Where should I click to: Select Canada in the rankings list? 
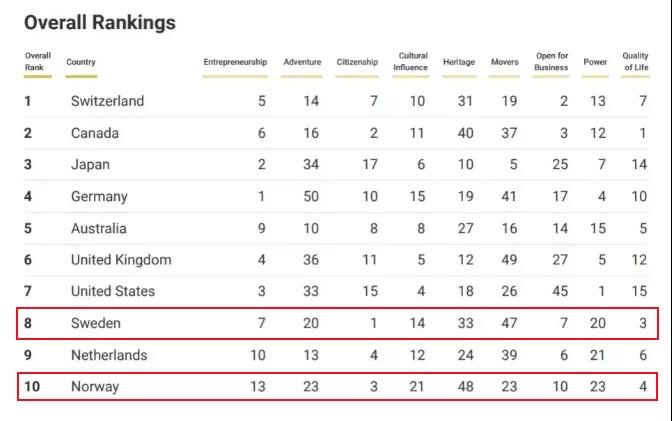point(94,133)
